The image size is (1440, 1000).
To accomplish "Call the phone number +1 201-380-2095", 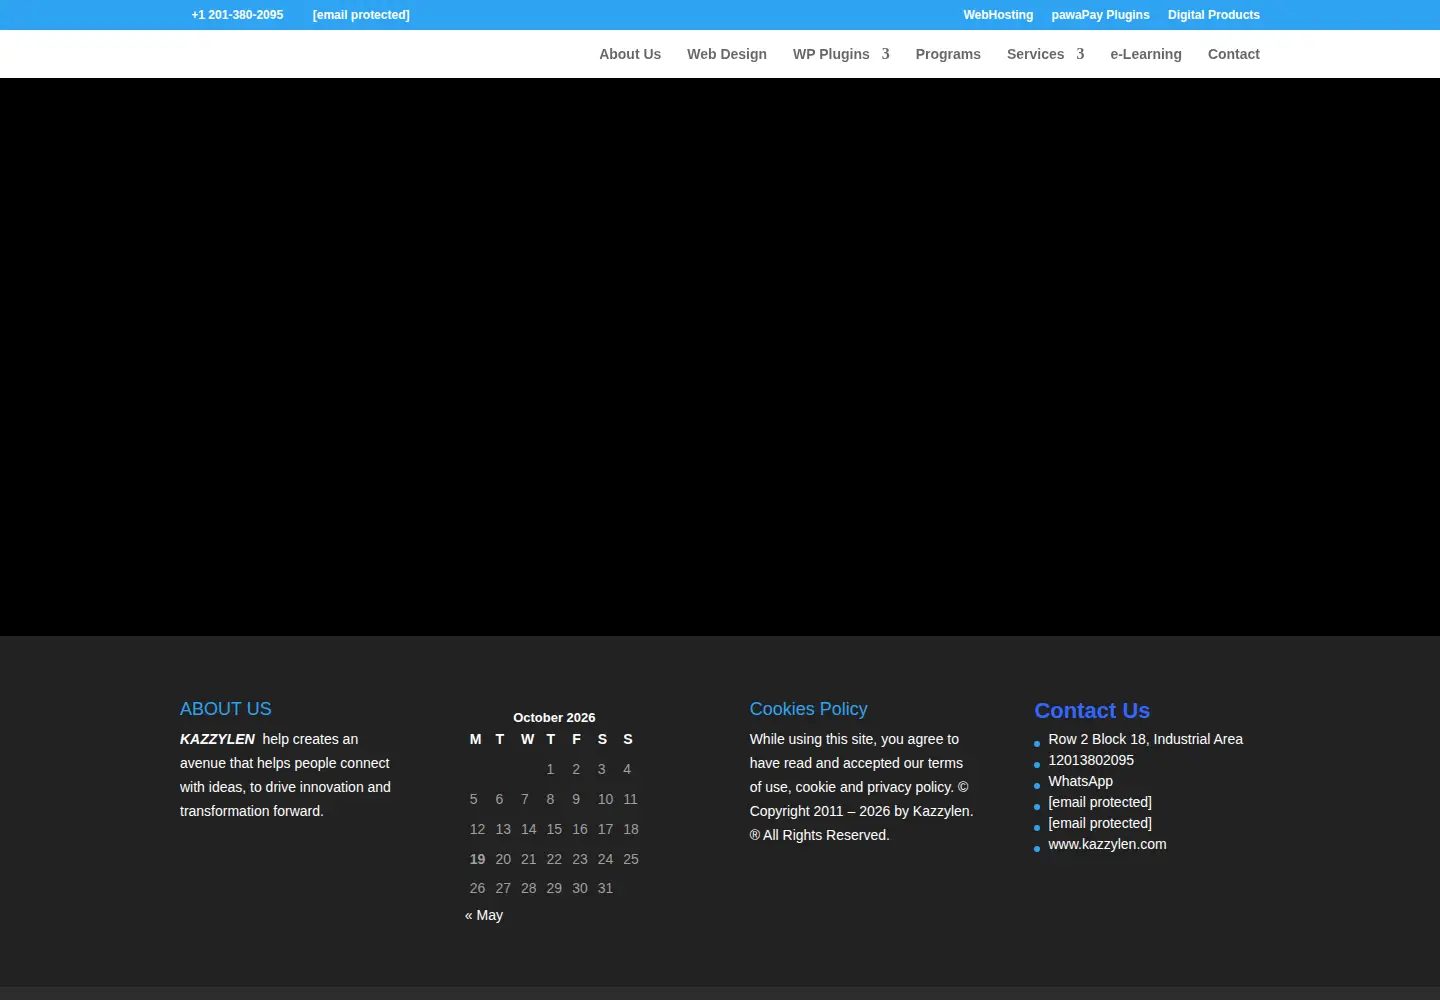I will [237, 15].
